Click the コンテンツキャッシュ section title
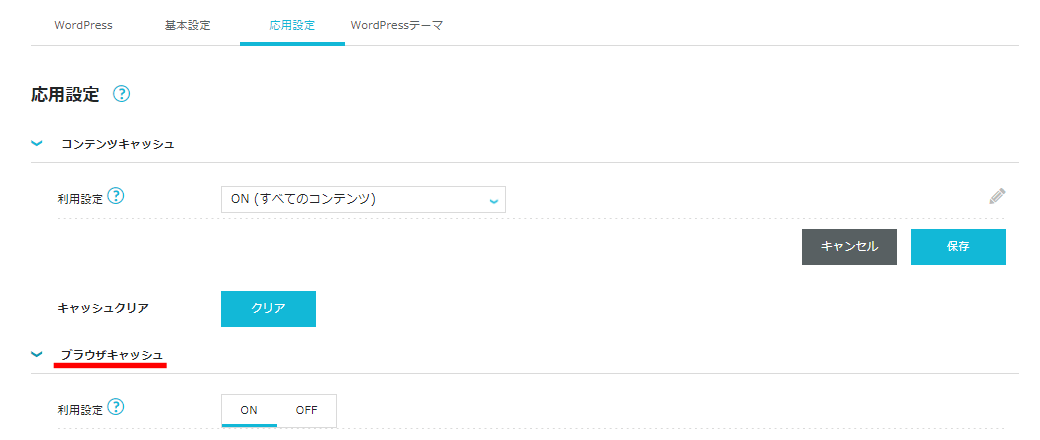 118,143
